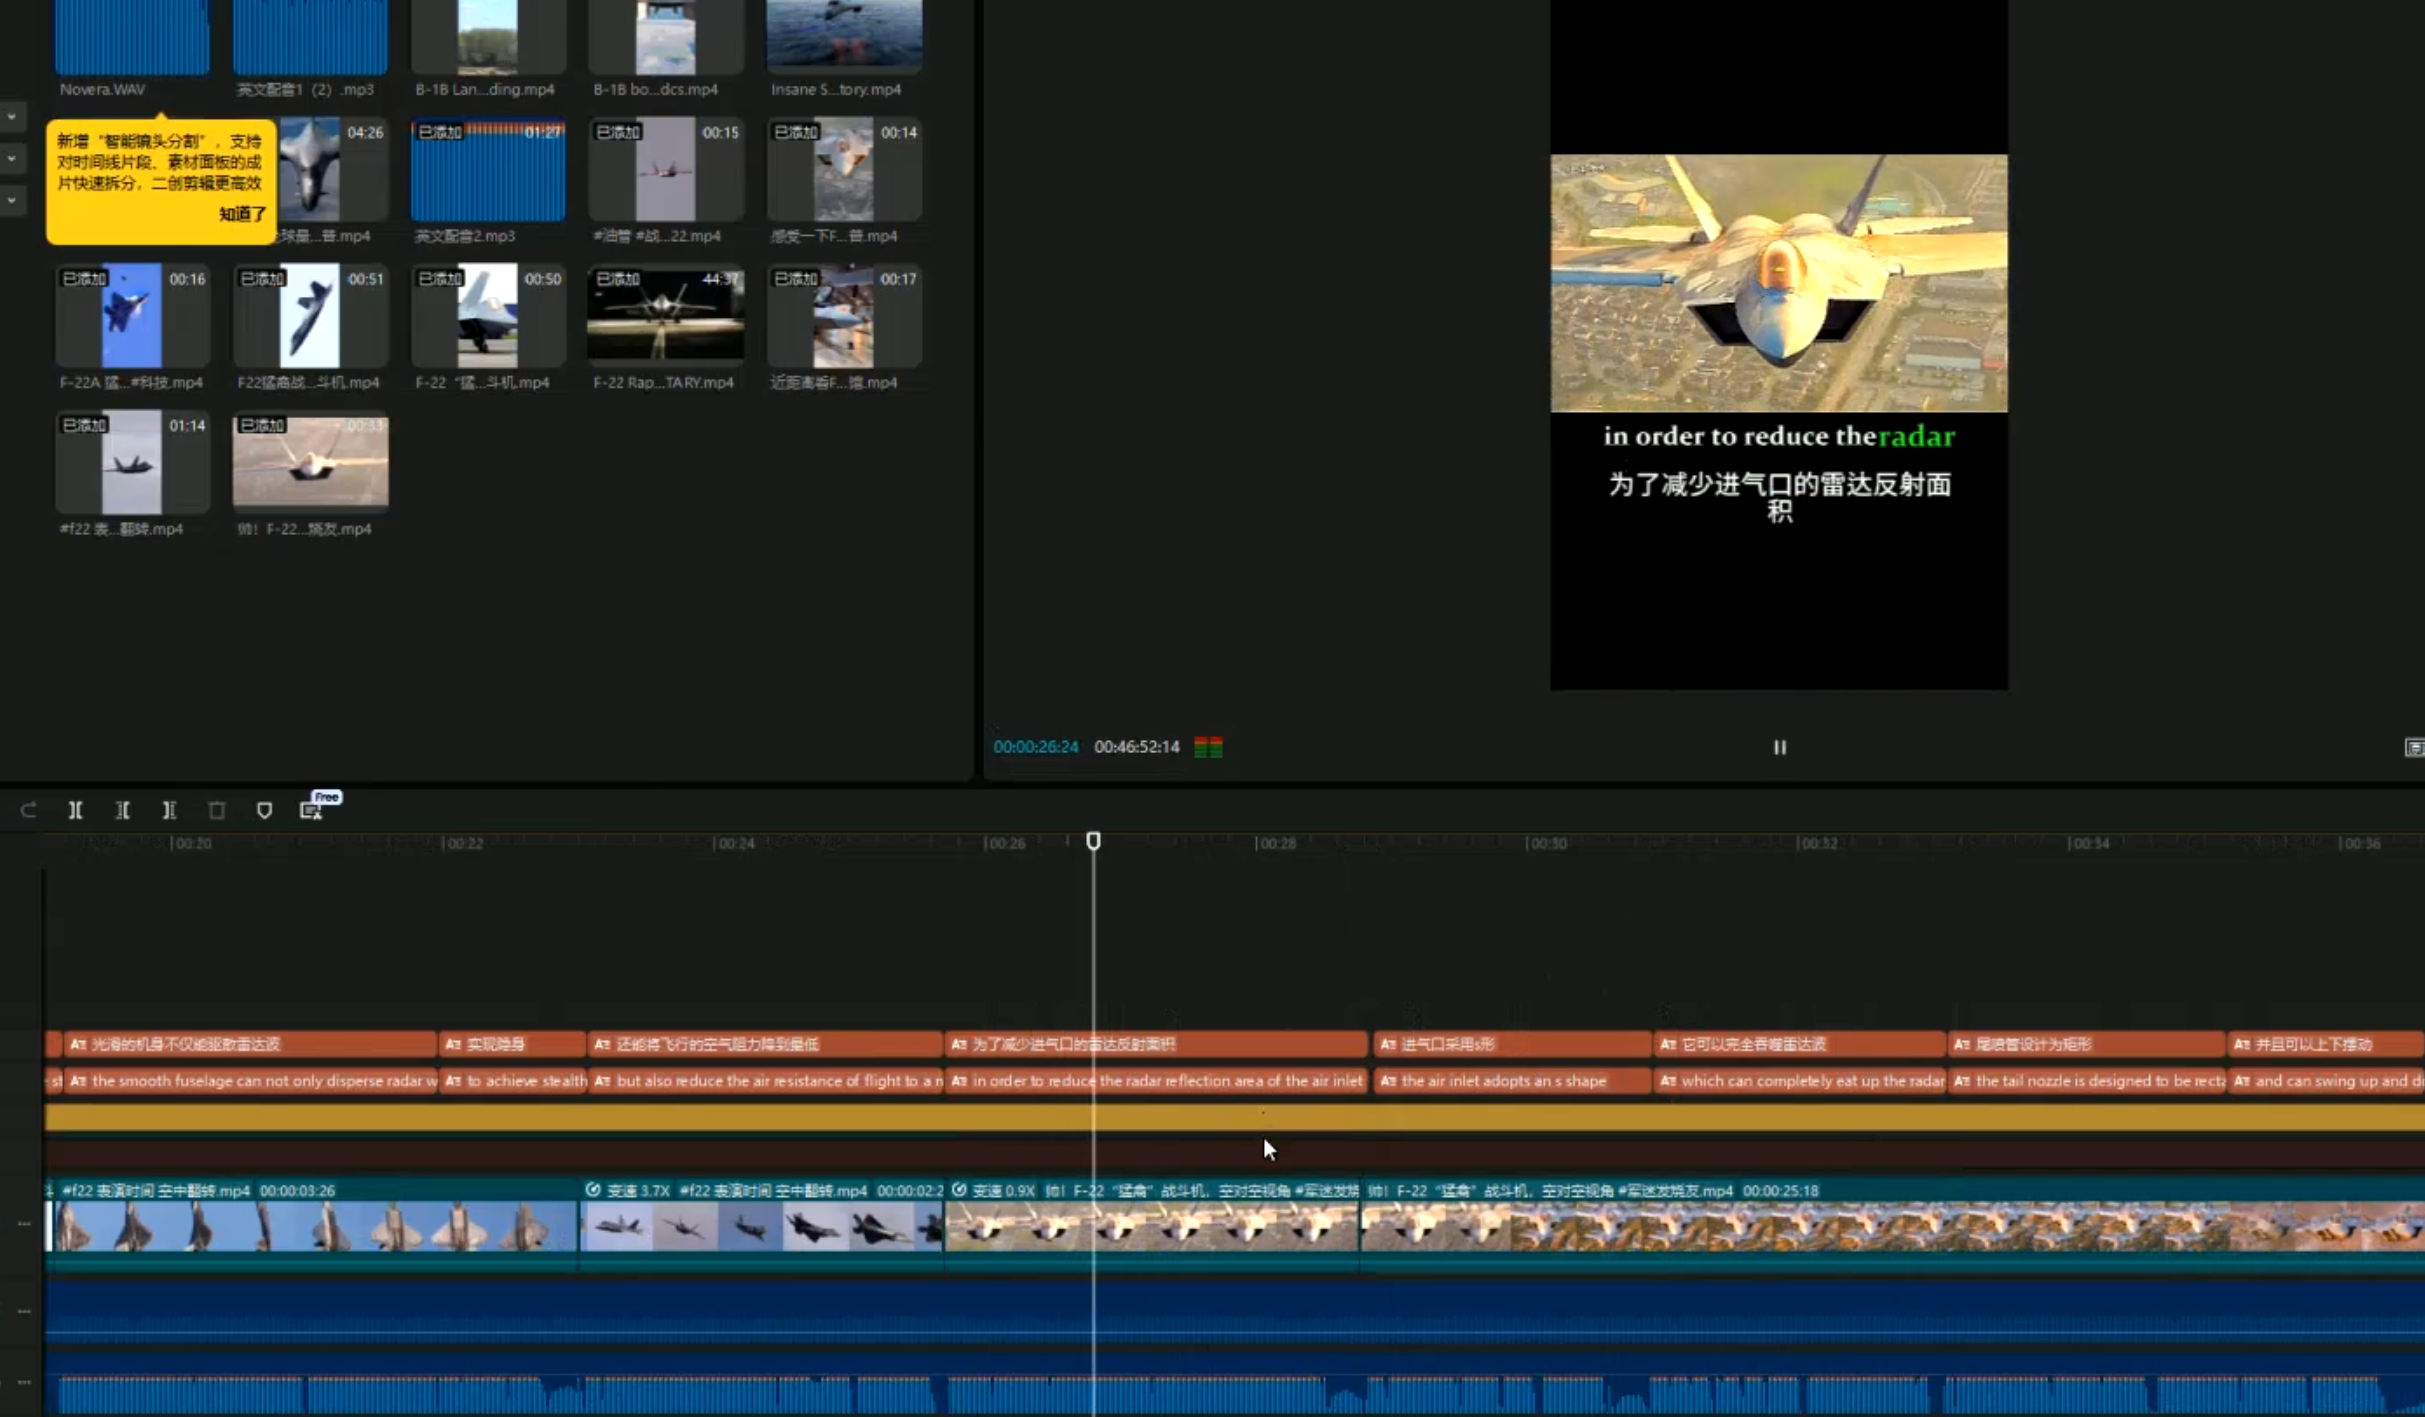Click the playhead handle on the timeline ruler
Image resolution: width=2425 pixels, height=1417 pixels.
[1093, 841]
